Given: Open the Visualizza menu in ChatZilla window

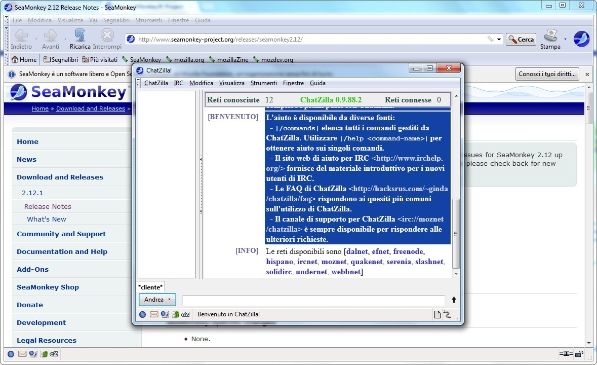Looking at the screenshot, I should point(232,83).
